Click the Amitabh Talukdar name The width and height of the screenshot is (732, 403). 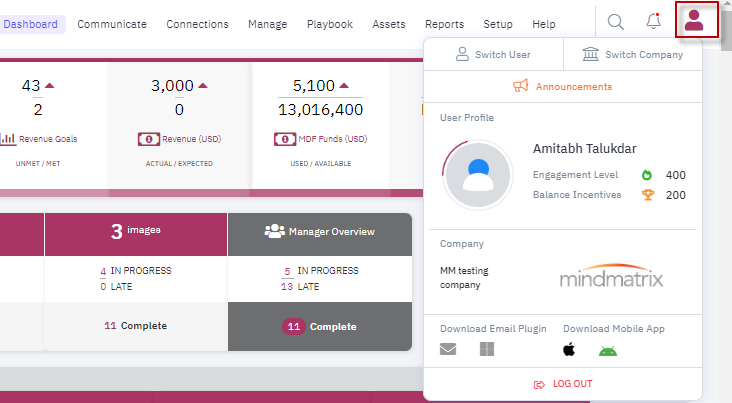584,148
